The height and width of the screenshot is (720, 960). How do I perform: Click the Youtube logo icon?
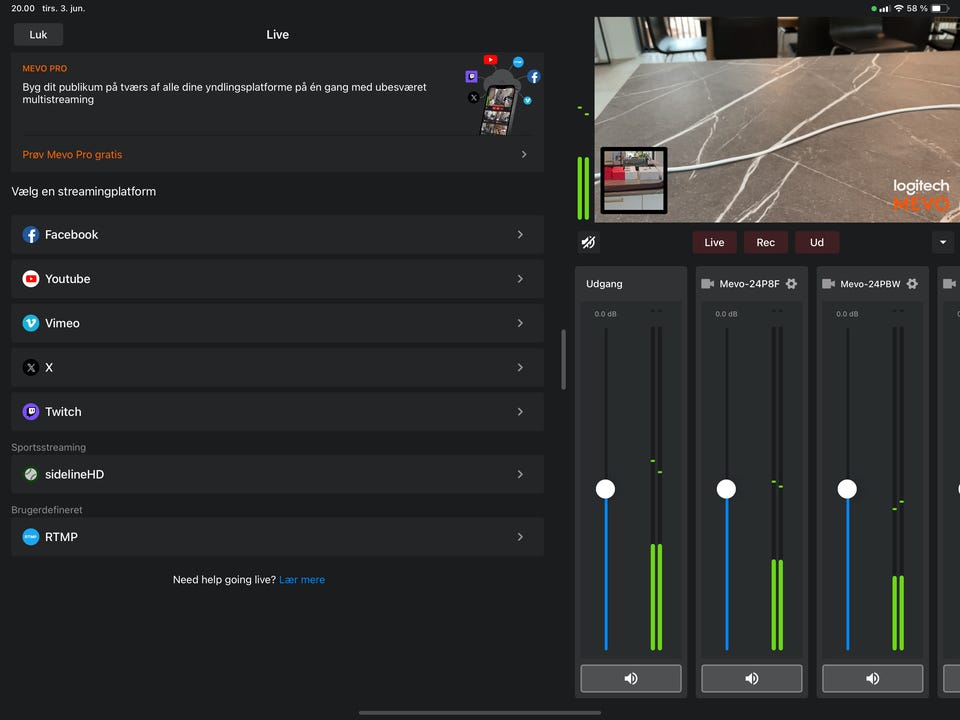(31, 279)
